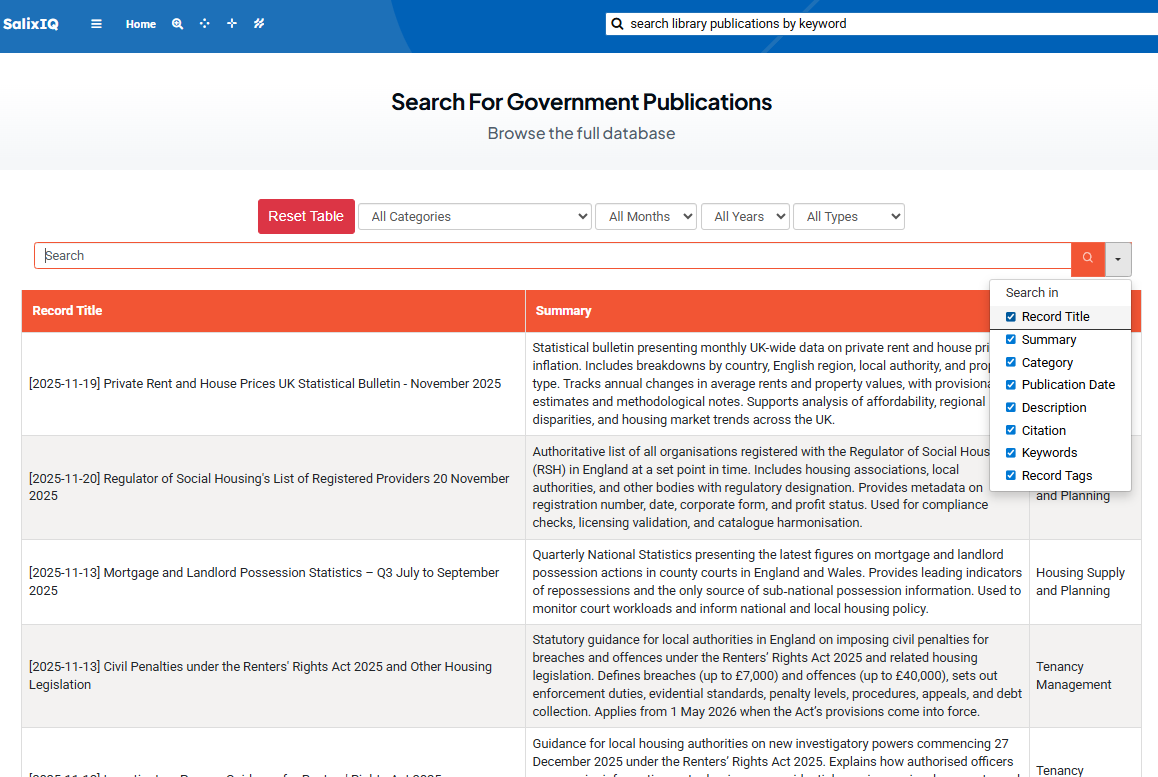Viewport: 1158px width, 777px height.
Task: Focus the table Search input field
Action: [x=550, y=256]
